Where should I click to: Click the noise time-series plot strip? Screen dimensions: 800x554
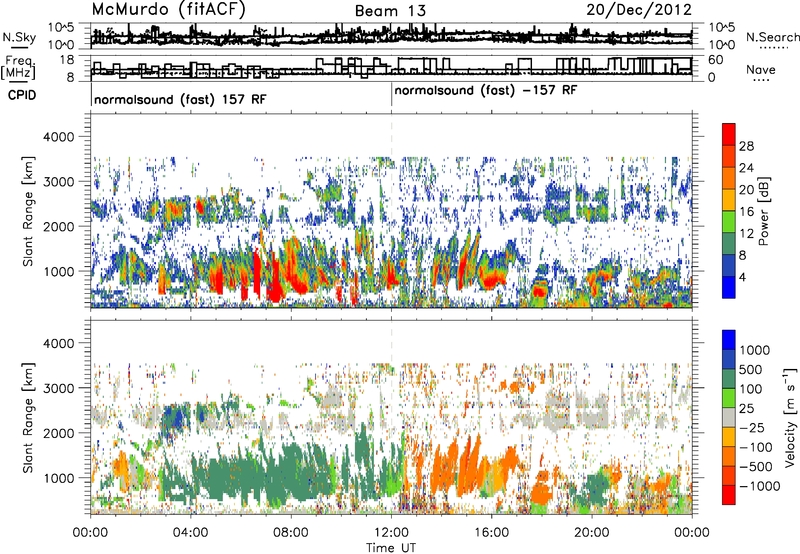pyautogui.click(x=392, y=36)
